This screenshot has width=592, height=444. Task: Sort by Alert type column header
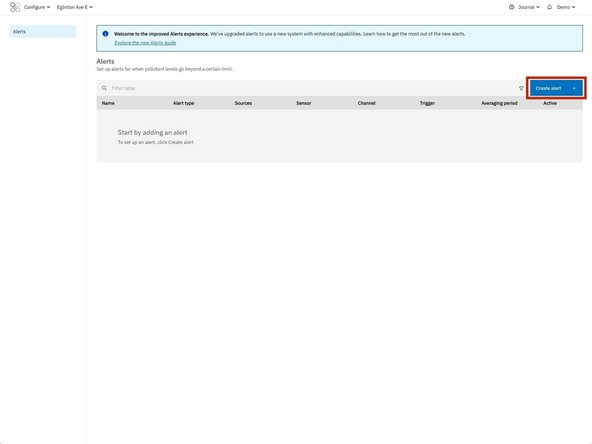pos(183,103)
